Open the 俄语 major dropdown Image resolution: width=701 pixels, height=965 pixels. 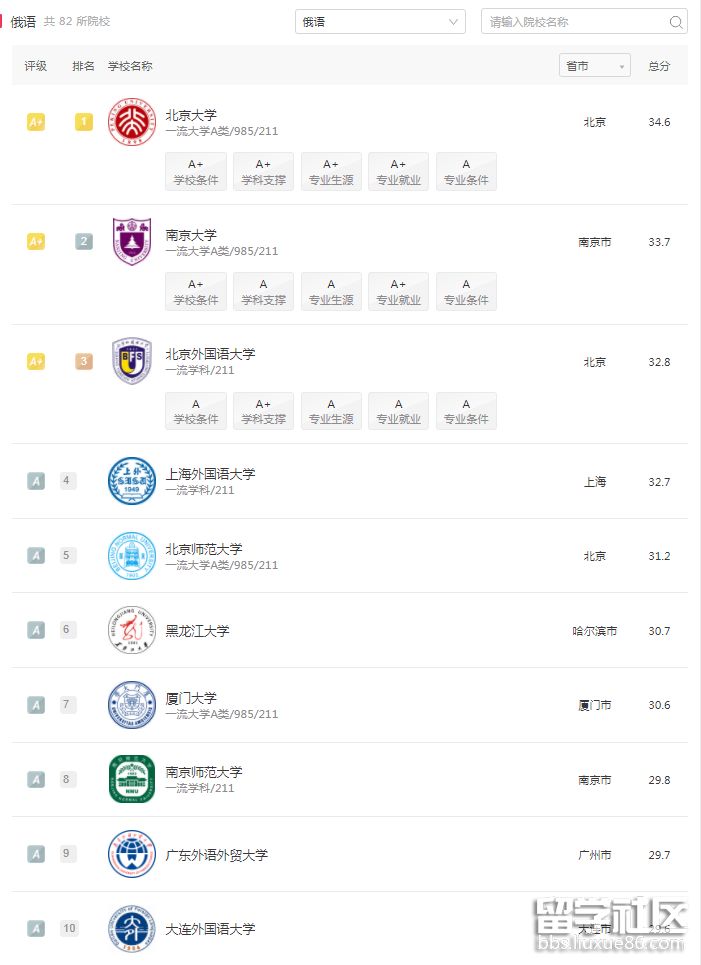[x=380, y=22]
